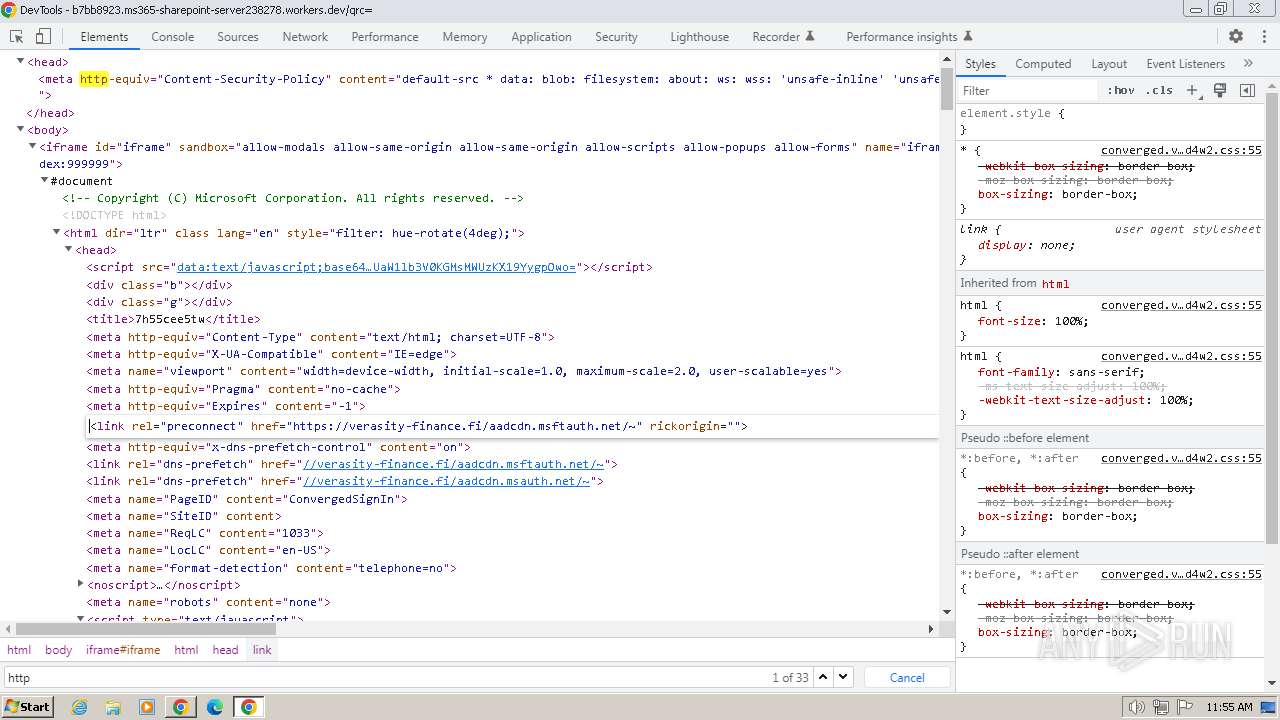
Task: Select the meta PageID ConvergedSignIn row
Action: coord(247,498)
